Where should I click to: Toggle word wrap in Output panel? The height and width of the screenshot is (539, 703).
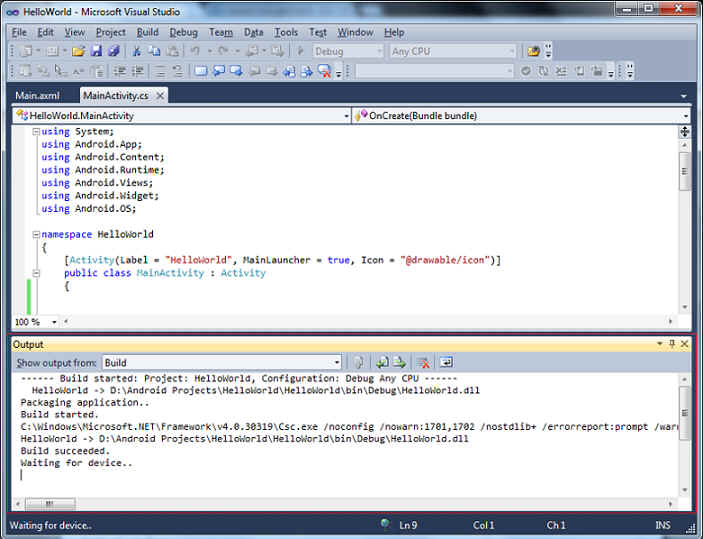[446, 362]
